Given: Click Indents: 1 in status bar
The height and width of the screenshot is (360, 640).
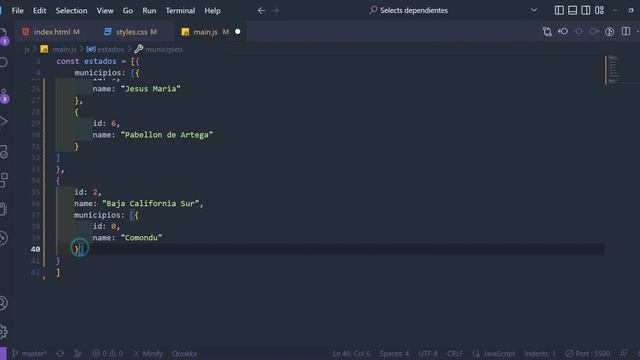Looking at the screenshot, I should [x=540, y=353].
